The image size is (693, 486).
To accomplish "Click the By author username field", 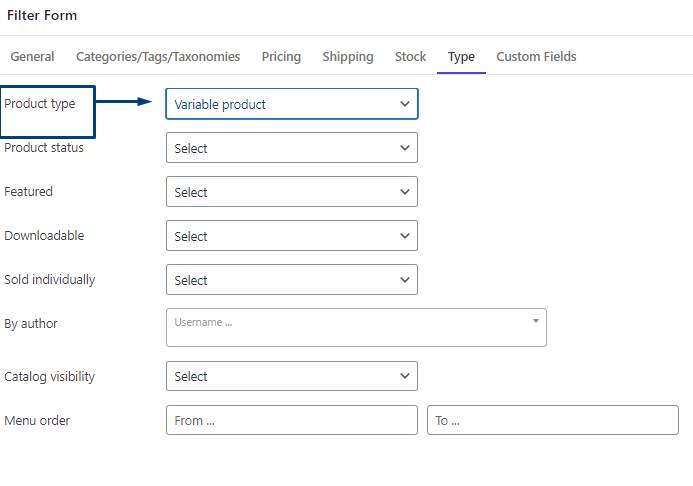I will (356, 327).
